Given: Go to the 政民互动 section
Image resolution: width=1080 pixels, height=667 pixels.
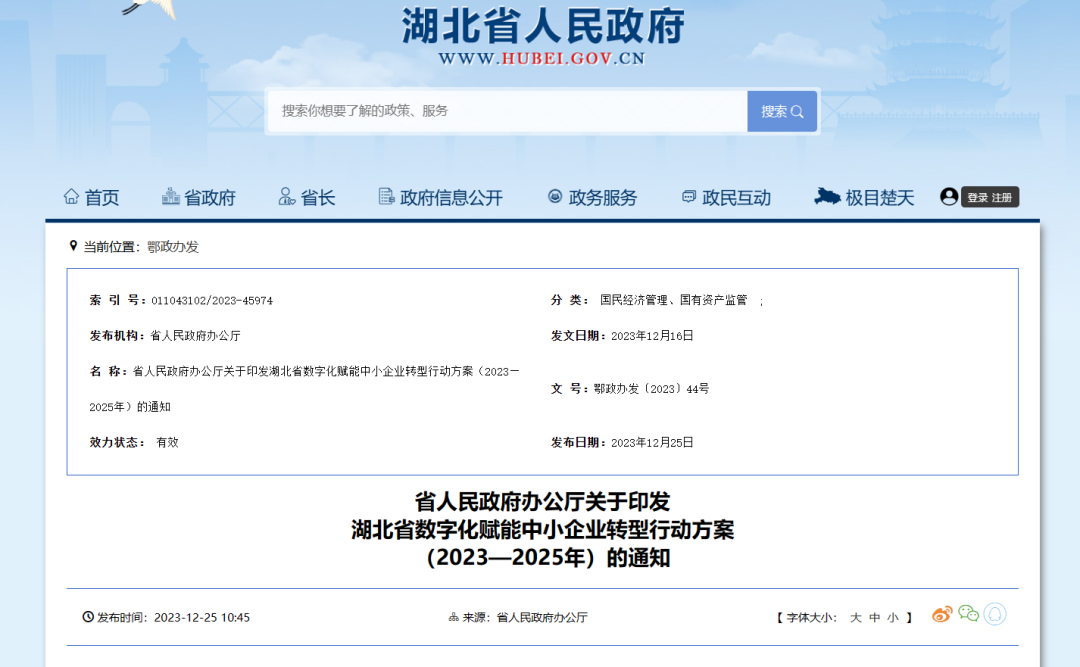Looking at the screenshot, I should (736, 198).
